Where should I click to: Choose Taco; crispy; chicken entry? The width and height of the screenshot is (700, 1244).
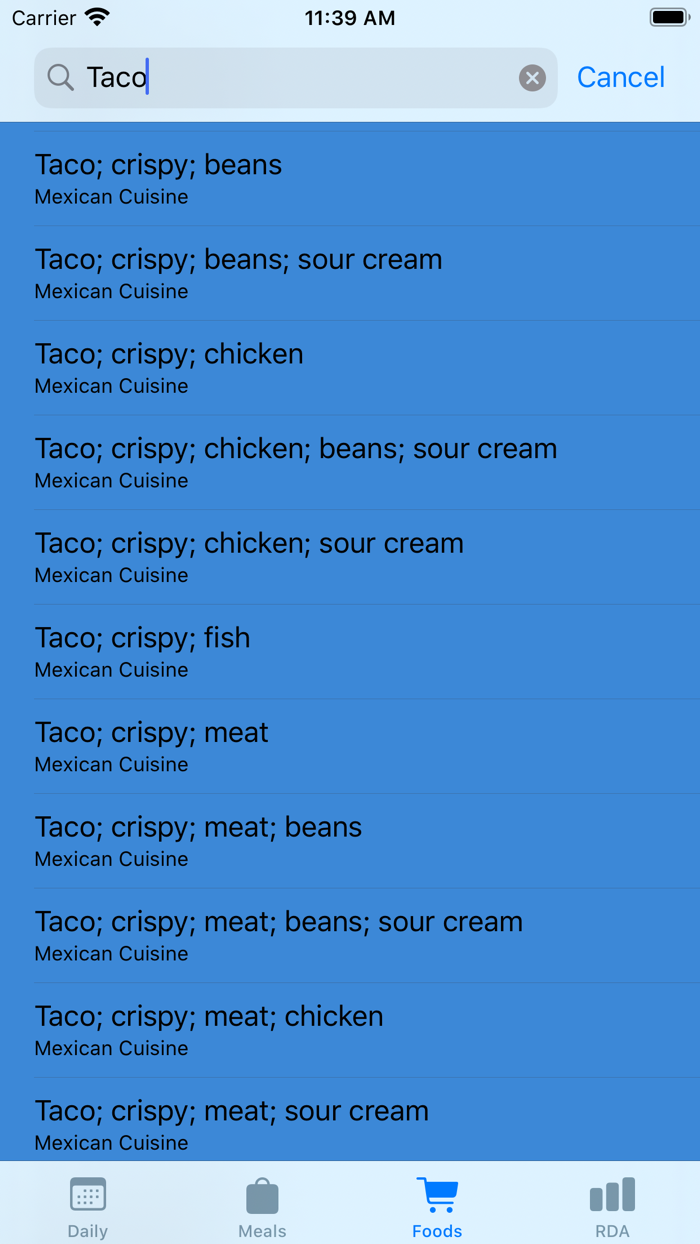[350, 368]
